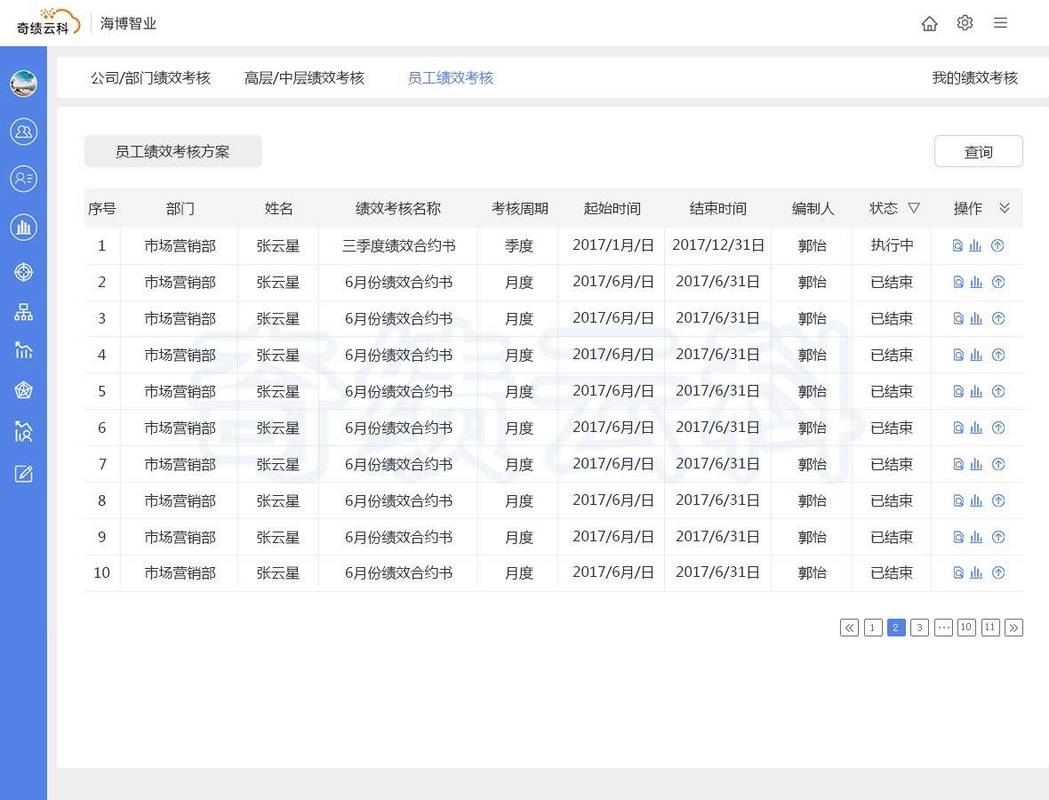Image resolution: width=1049 pixels, height=800 pixels.
Task: Go to page 3 in pagination
Action: click(919, 627)
